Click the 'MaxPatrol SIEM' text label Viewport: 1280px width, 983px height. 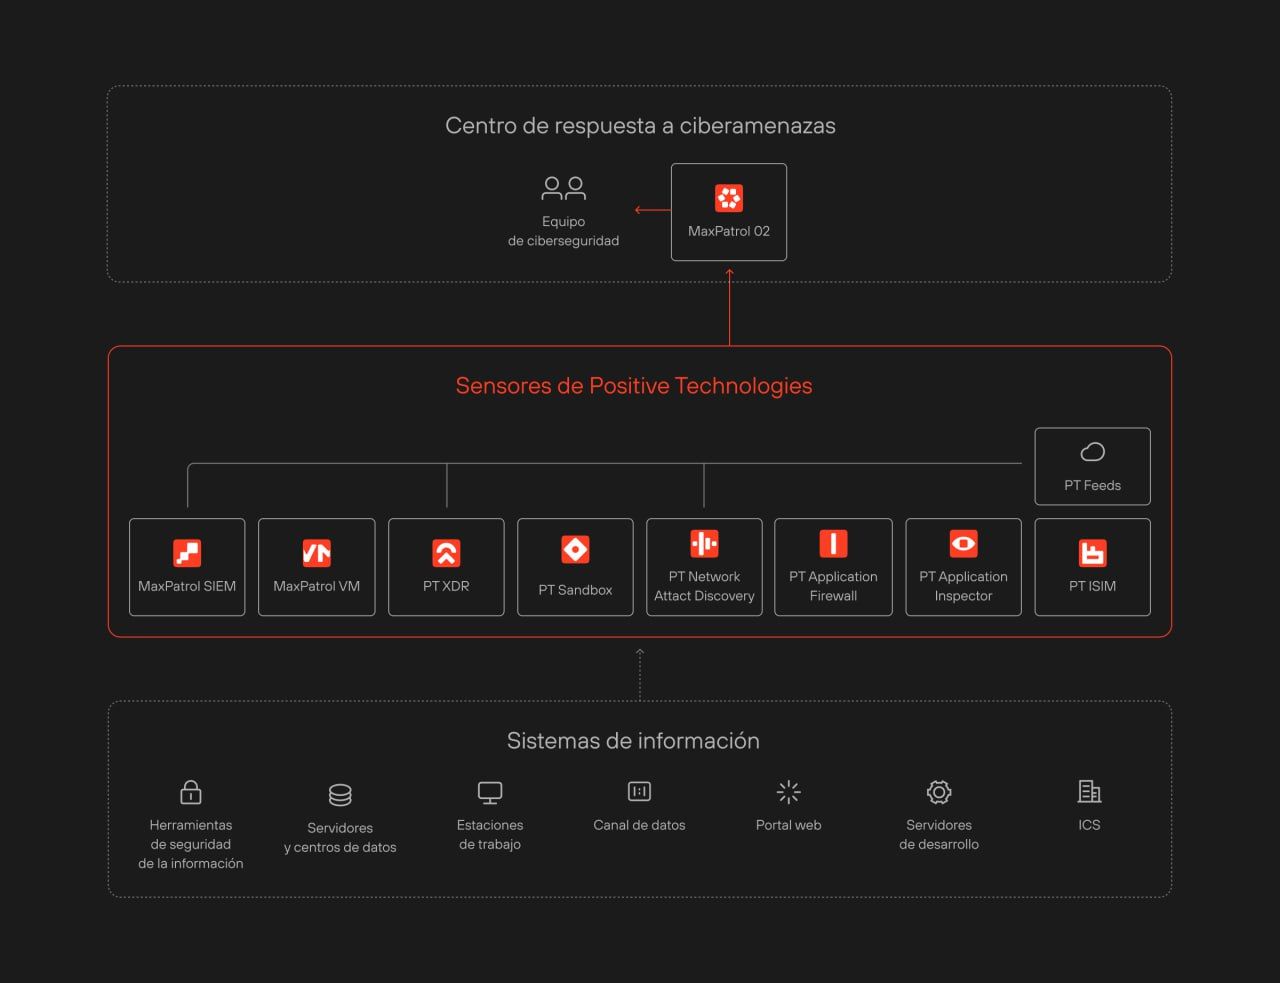pyautogui.click(x=187, y=586)
